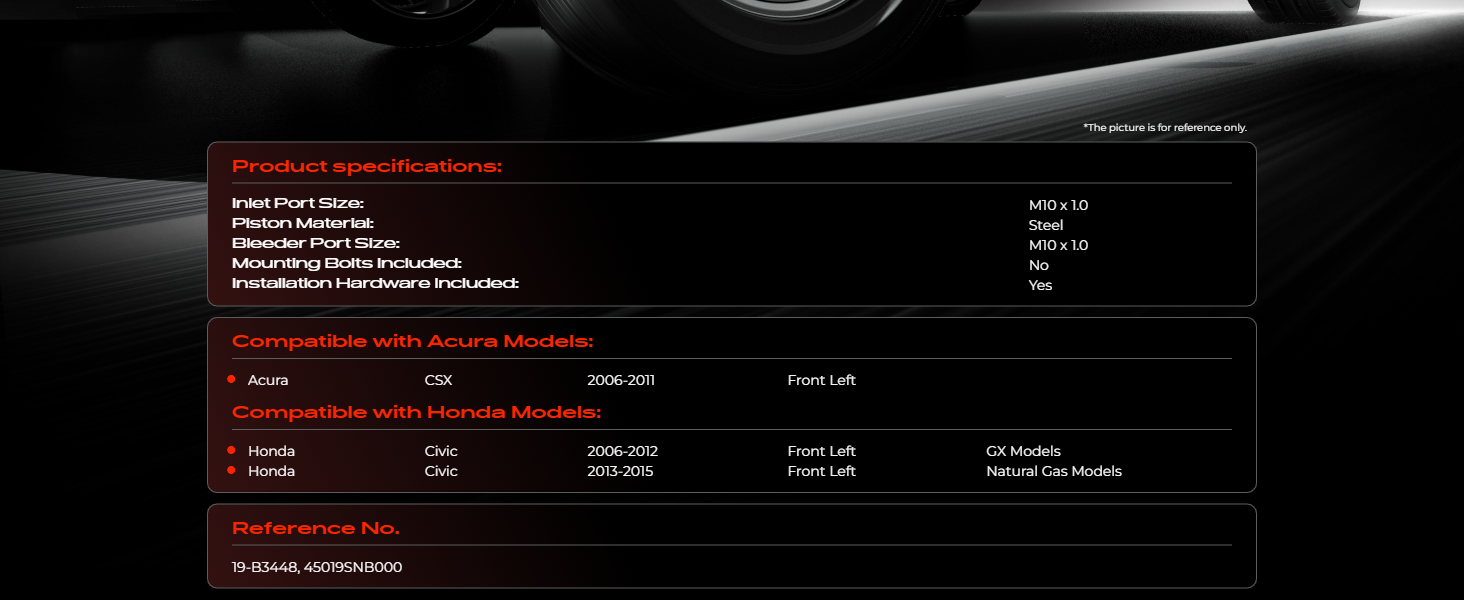Click the Compatible with Acura Models heading

point(412,342)
